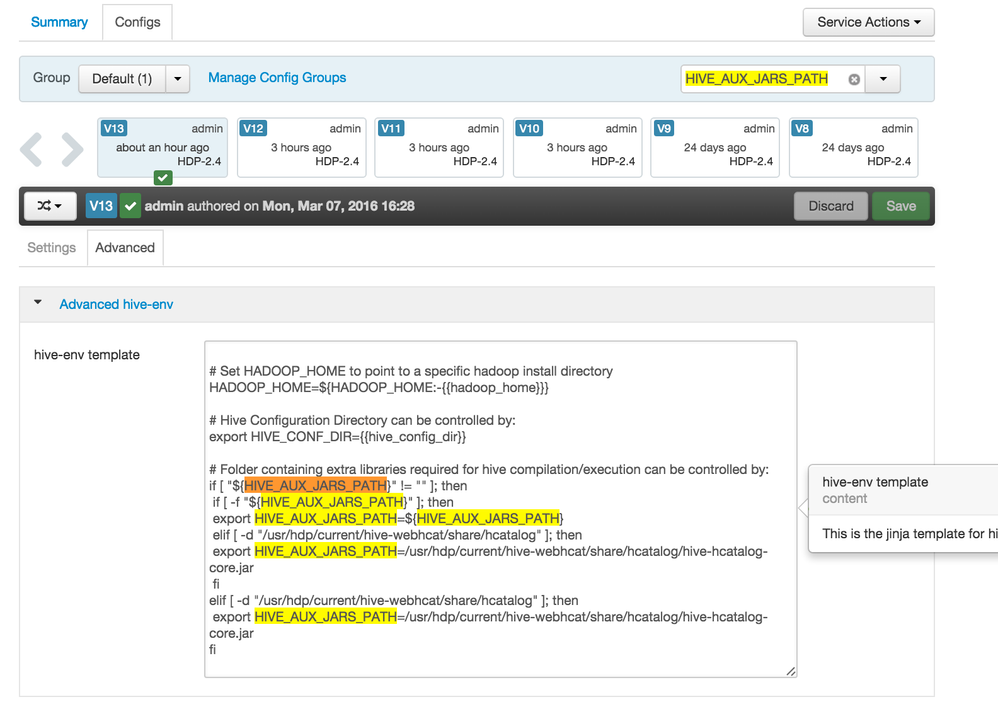Open the config Group dropdown arrow
Viewport: 998px width, 706px height.
[x=177, y=78]
